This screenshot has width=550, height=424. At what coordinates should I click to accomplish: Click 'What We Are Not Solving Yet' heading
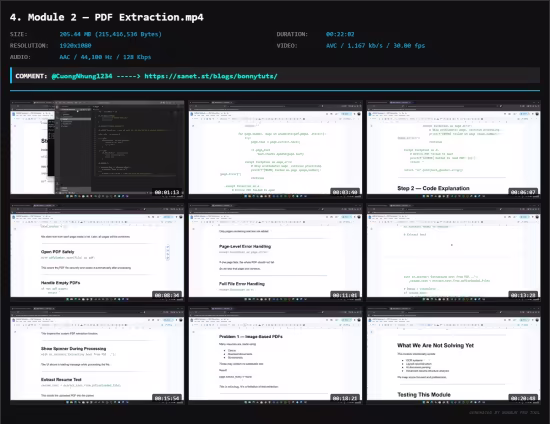pyautogui.click(x=435, y=345)
